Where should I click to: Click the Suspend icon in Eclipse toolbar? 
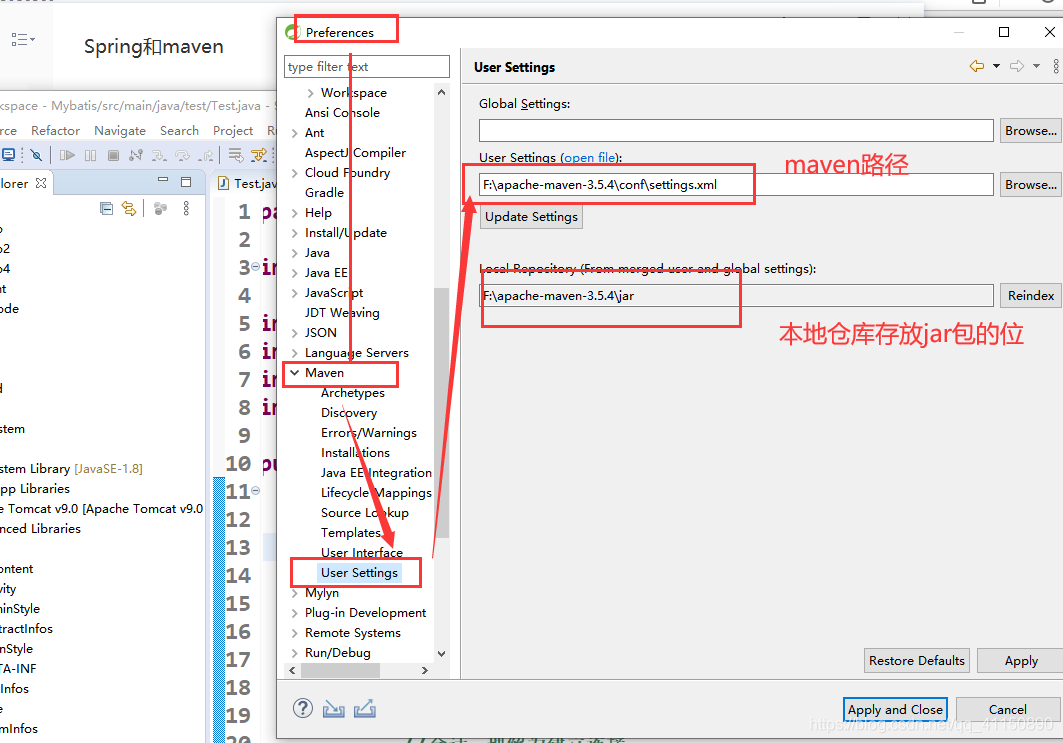click(90, 155)
